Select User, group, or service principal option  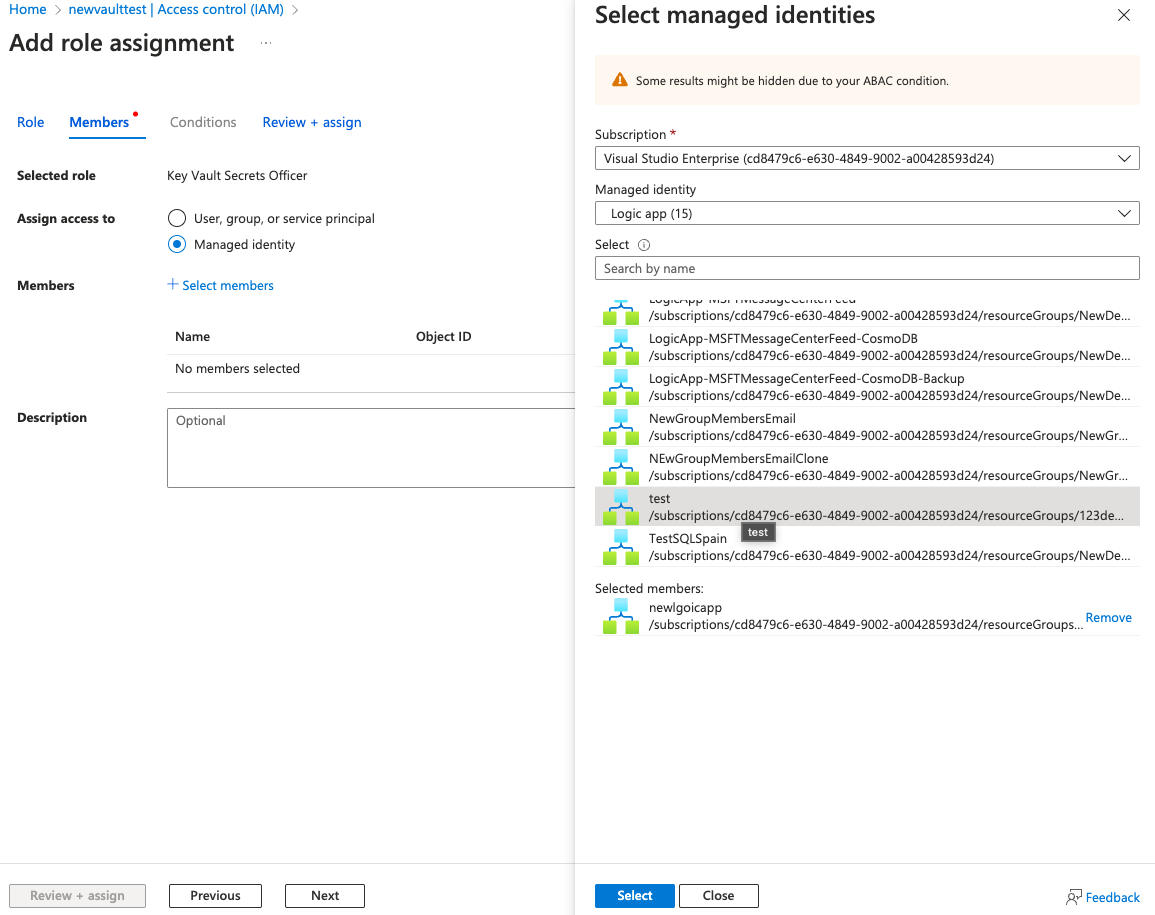(x=177, y=218)
